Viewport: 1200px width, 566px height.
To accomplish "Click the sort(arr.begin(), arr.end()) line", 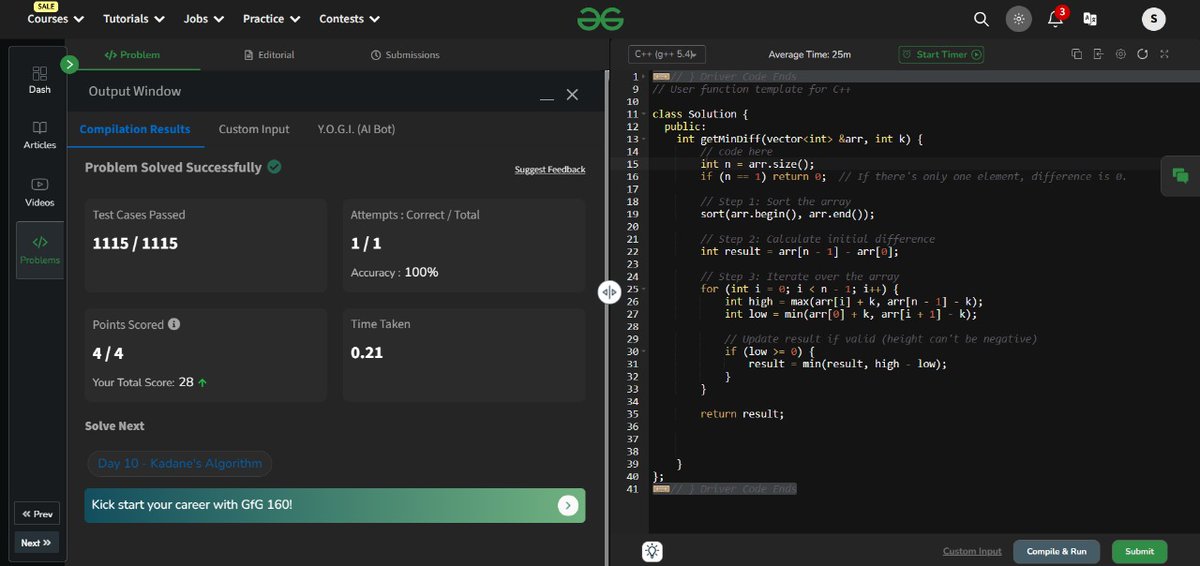I will pyautogui.click(x=787, y=214).
